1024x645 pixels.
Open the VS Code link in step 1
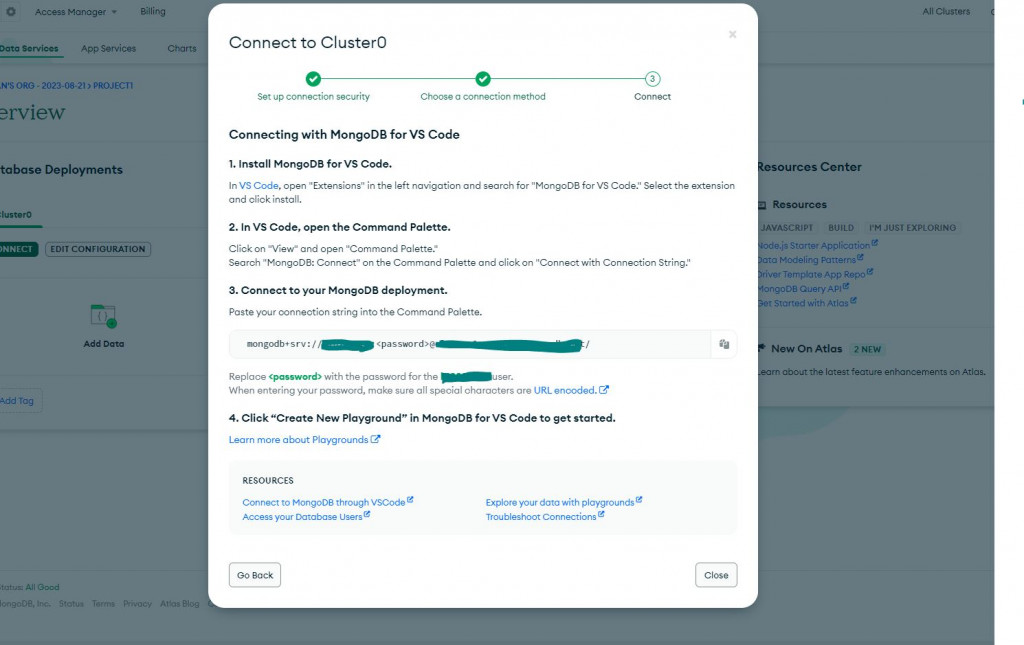click(x=259, y=185)
